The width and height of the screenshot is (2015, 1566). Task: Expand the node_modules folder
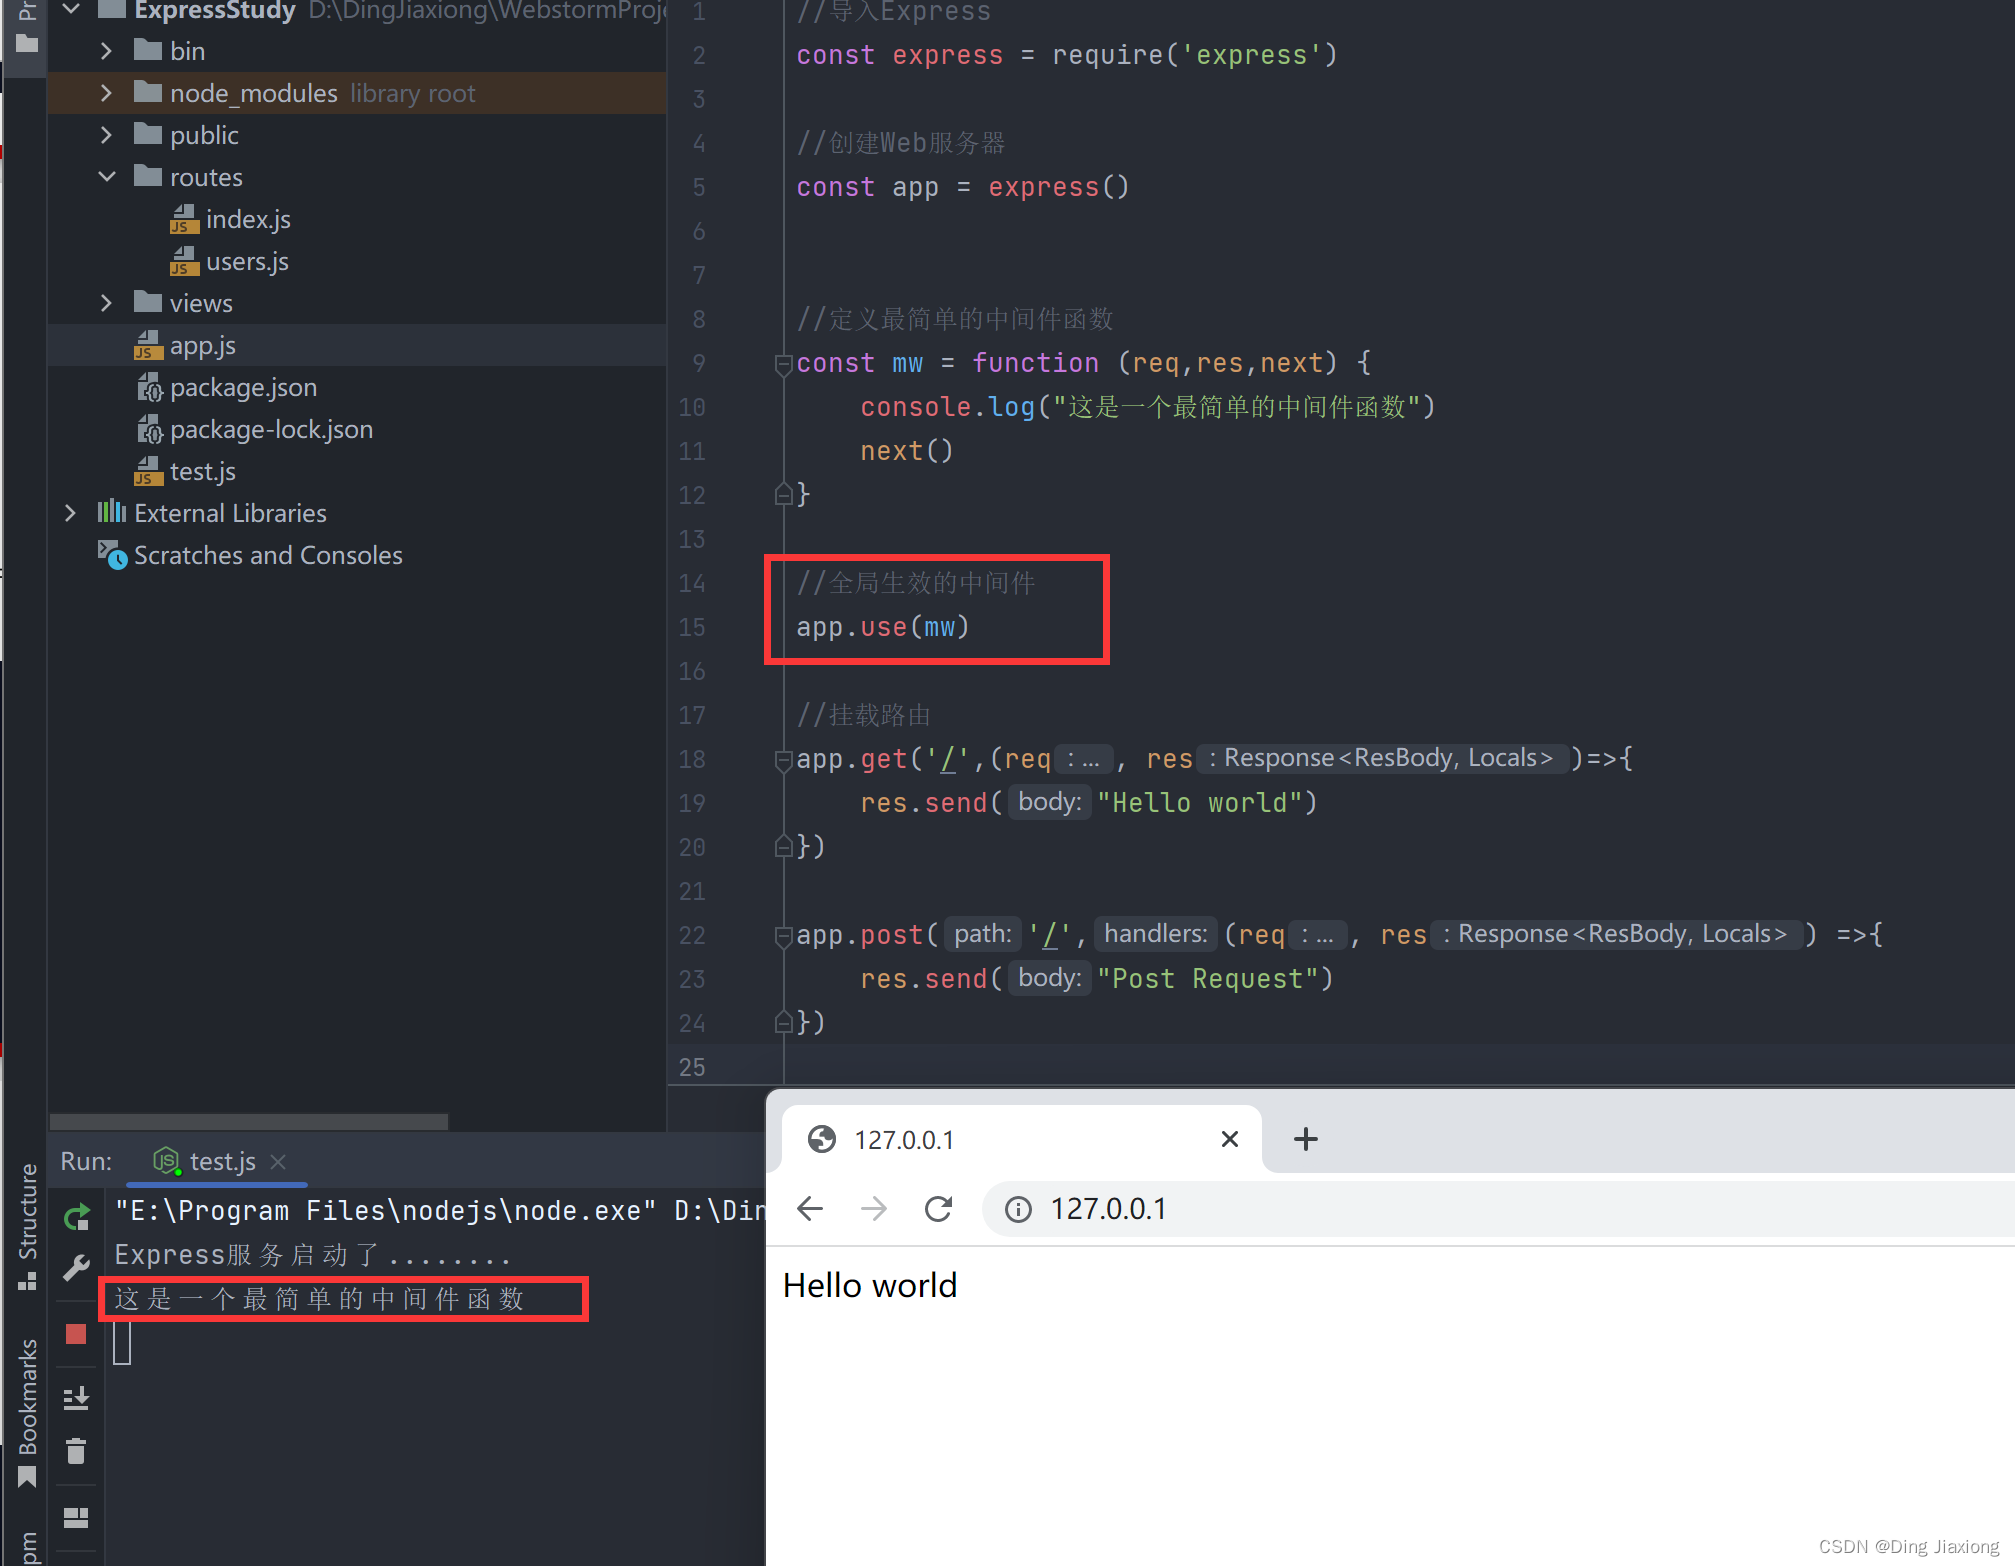[107, 93]
